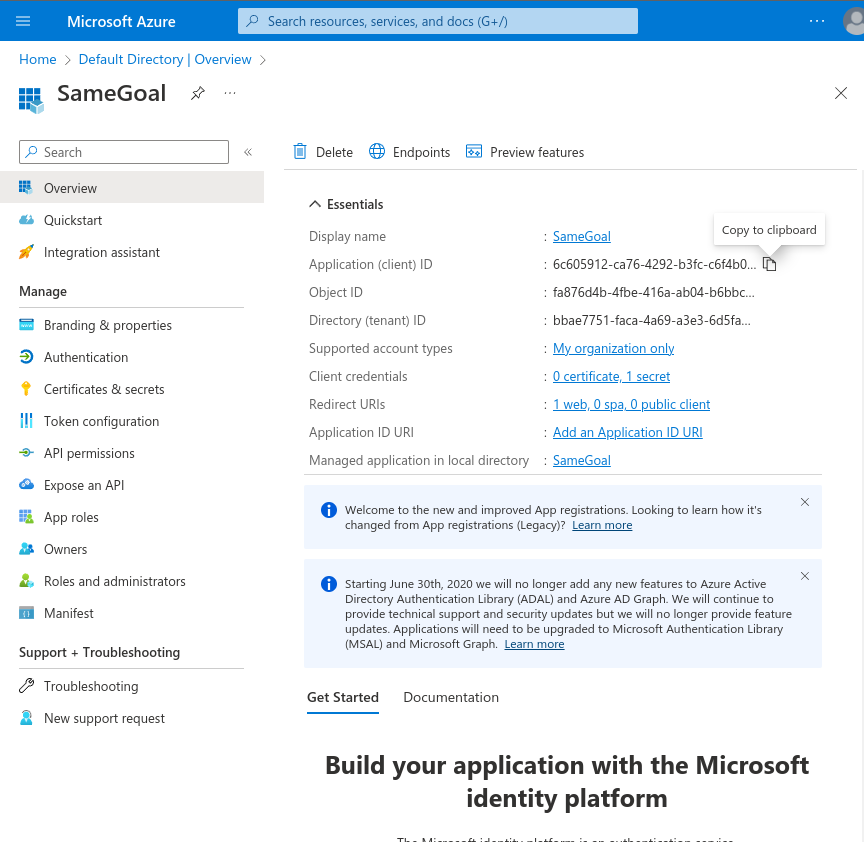Open Branding & properties icon

(x=26, y=325)
